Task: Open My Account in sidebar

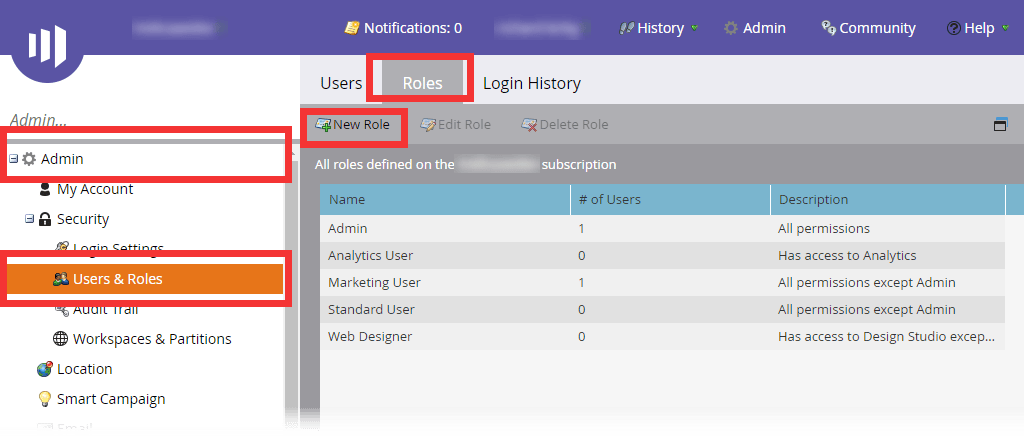Action: click(95, 189)
